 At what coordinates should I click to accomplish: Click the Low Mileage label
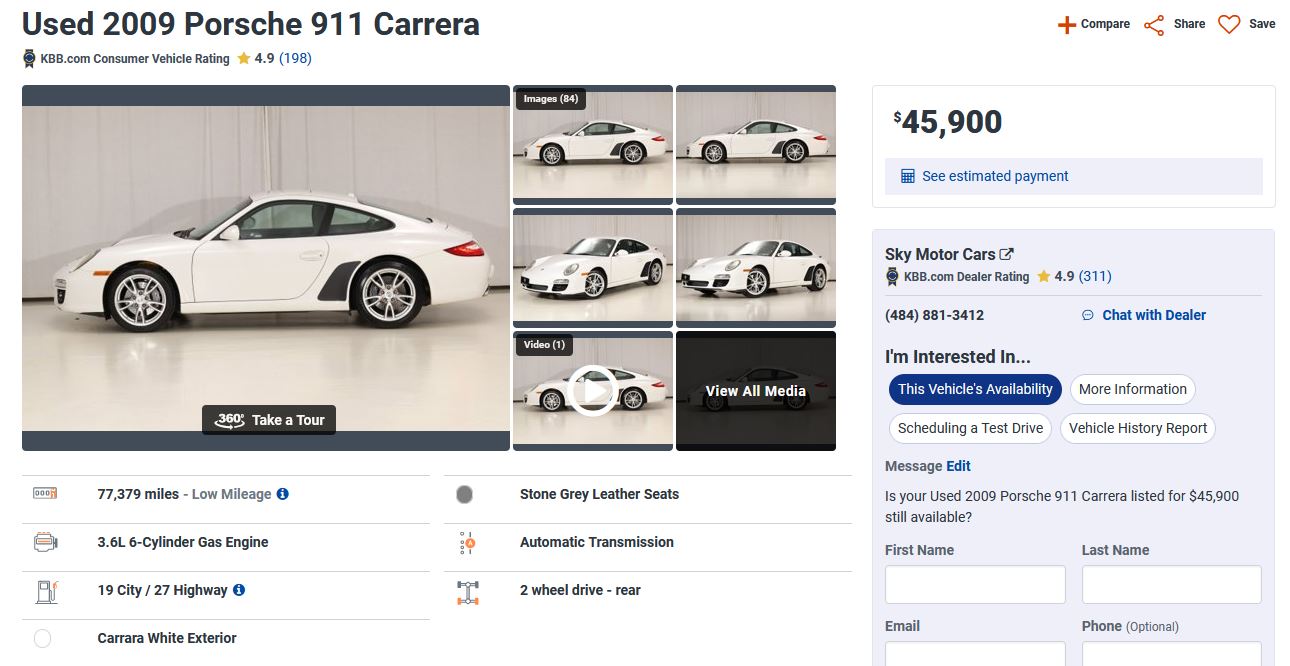tap(231, 494)
